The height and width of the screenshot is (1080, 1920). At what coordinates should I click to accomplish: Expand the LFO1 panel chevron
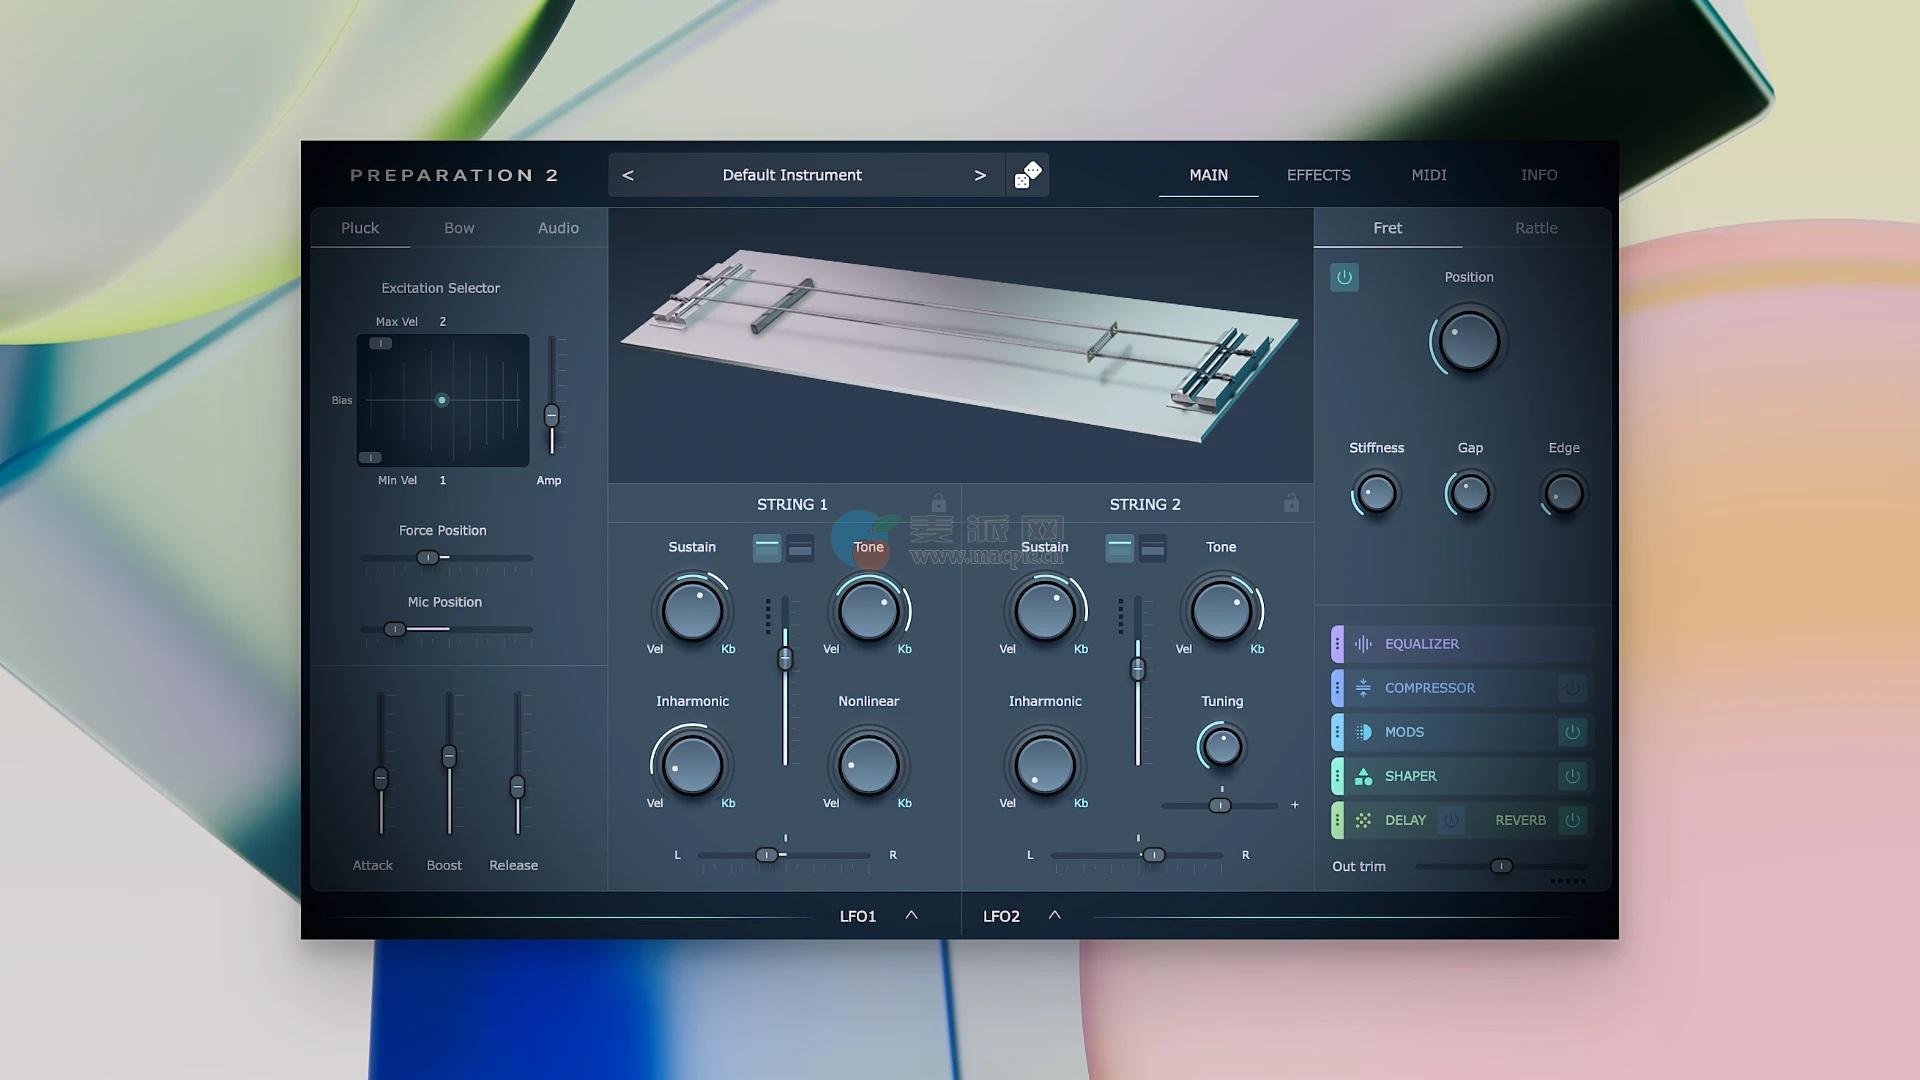[x=911, y=915]
